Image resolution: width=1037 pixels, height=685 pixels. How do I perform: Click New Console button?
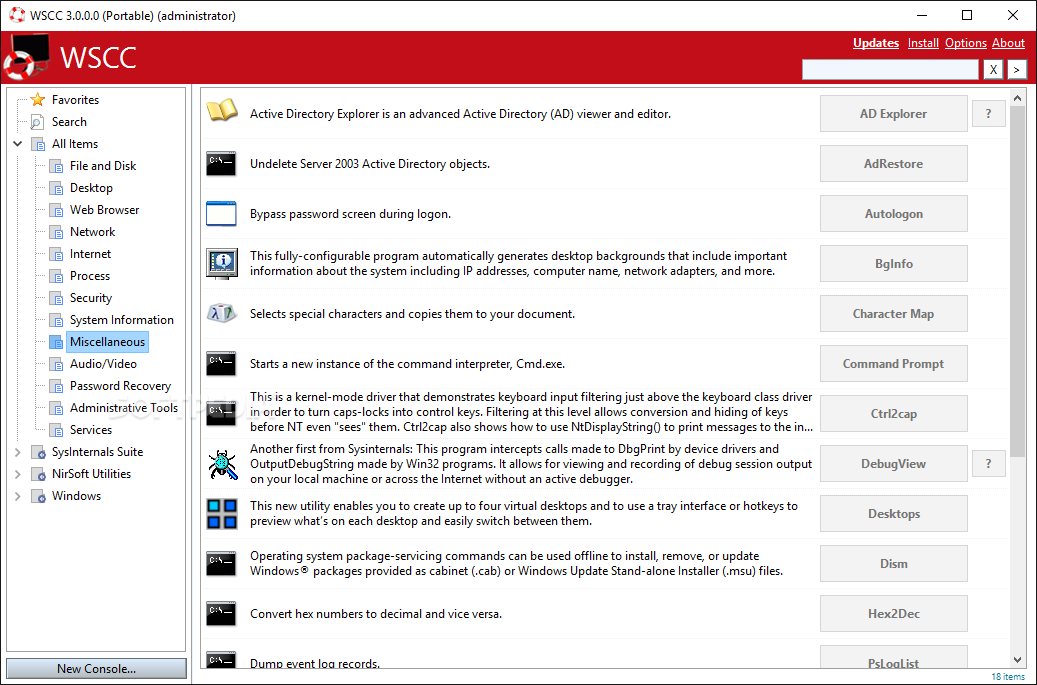coord(97,668)
